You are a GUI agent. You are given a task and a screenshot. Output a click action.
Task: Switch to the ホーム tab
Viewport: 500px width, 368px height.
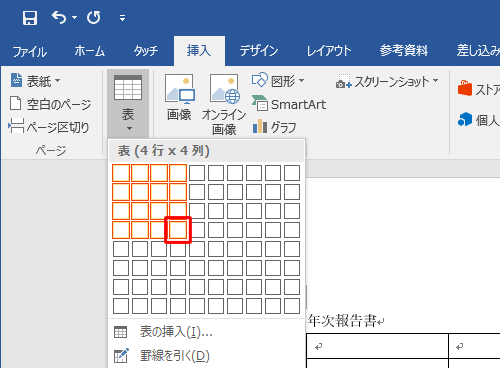pos(89,51)
